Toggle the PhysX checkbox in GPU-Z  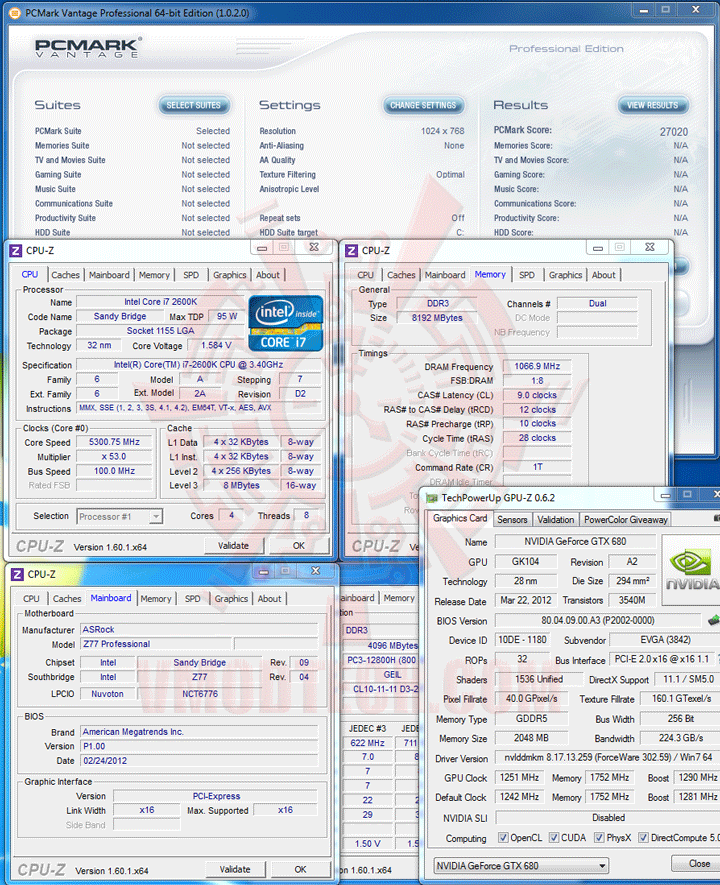coord(599,838)
